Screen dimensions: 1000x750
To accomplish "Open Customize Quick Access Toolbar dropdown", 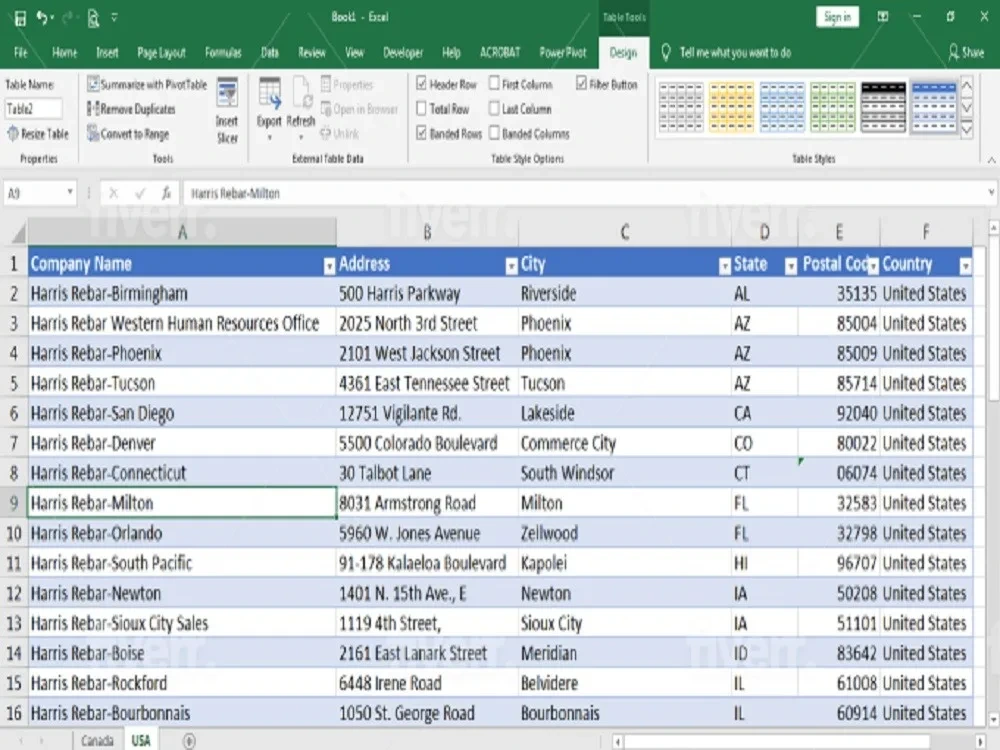I will pyautogui.click(x=114, y=18).
